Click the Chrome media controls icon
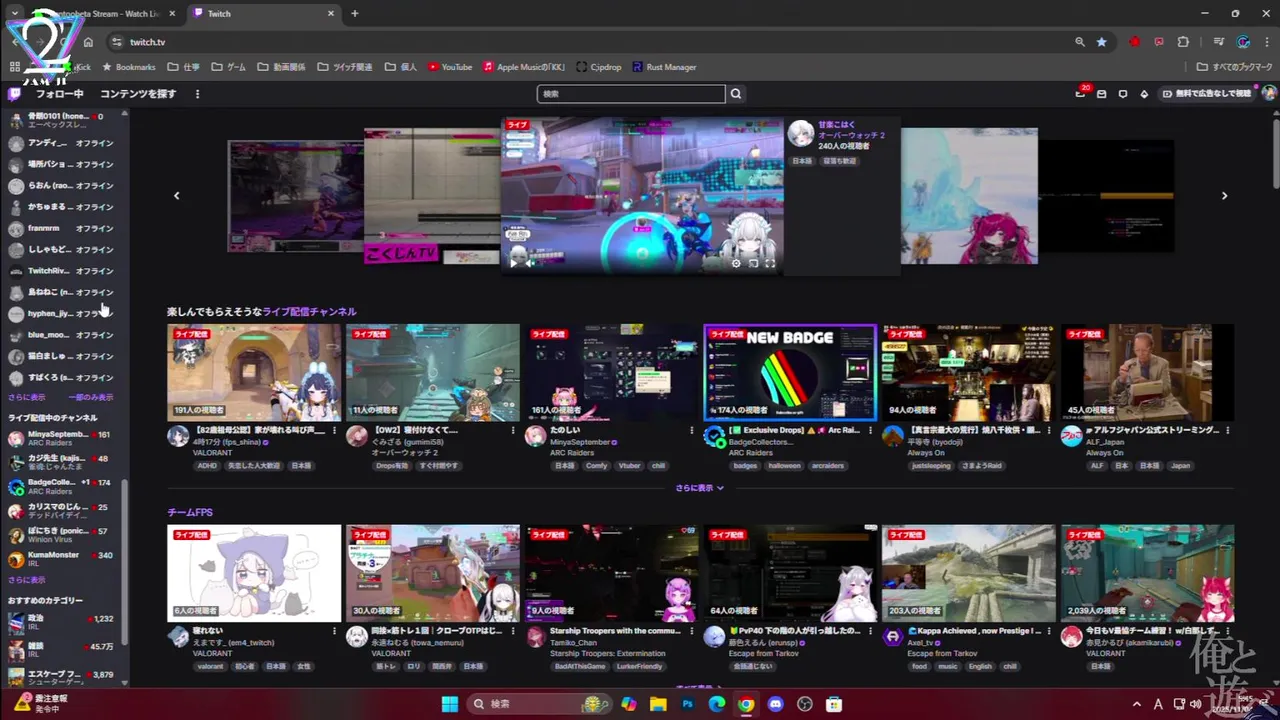This screenshot has width=1280, height=720. pyautogui.click(x=1218, y=42)
